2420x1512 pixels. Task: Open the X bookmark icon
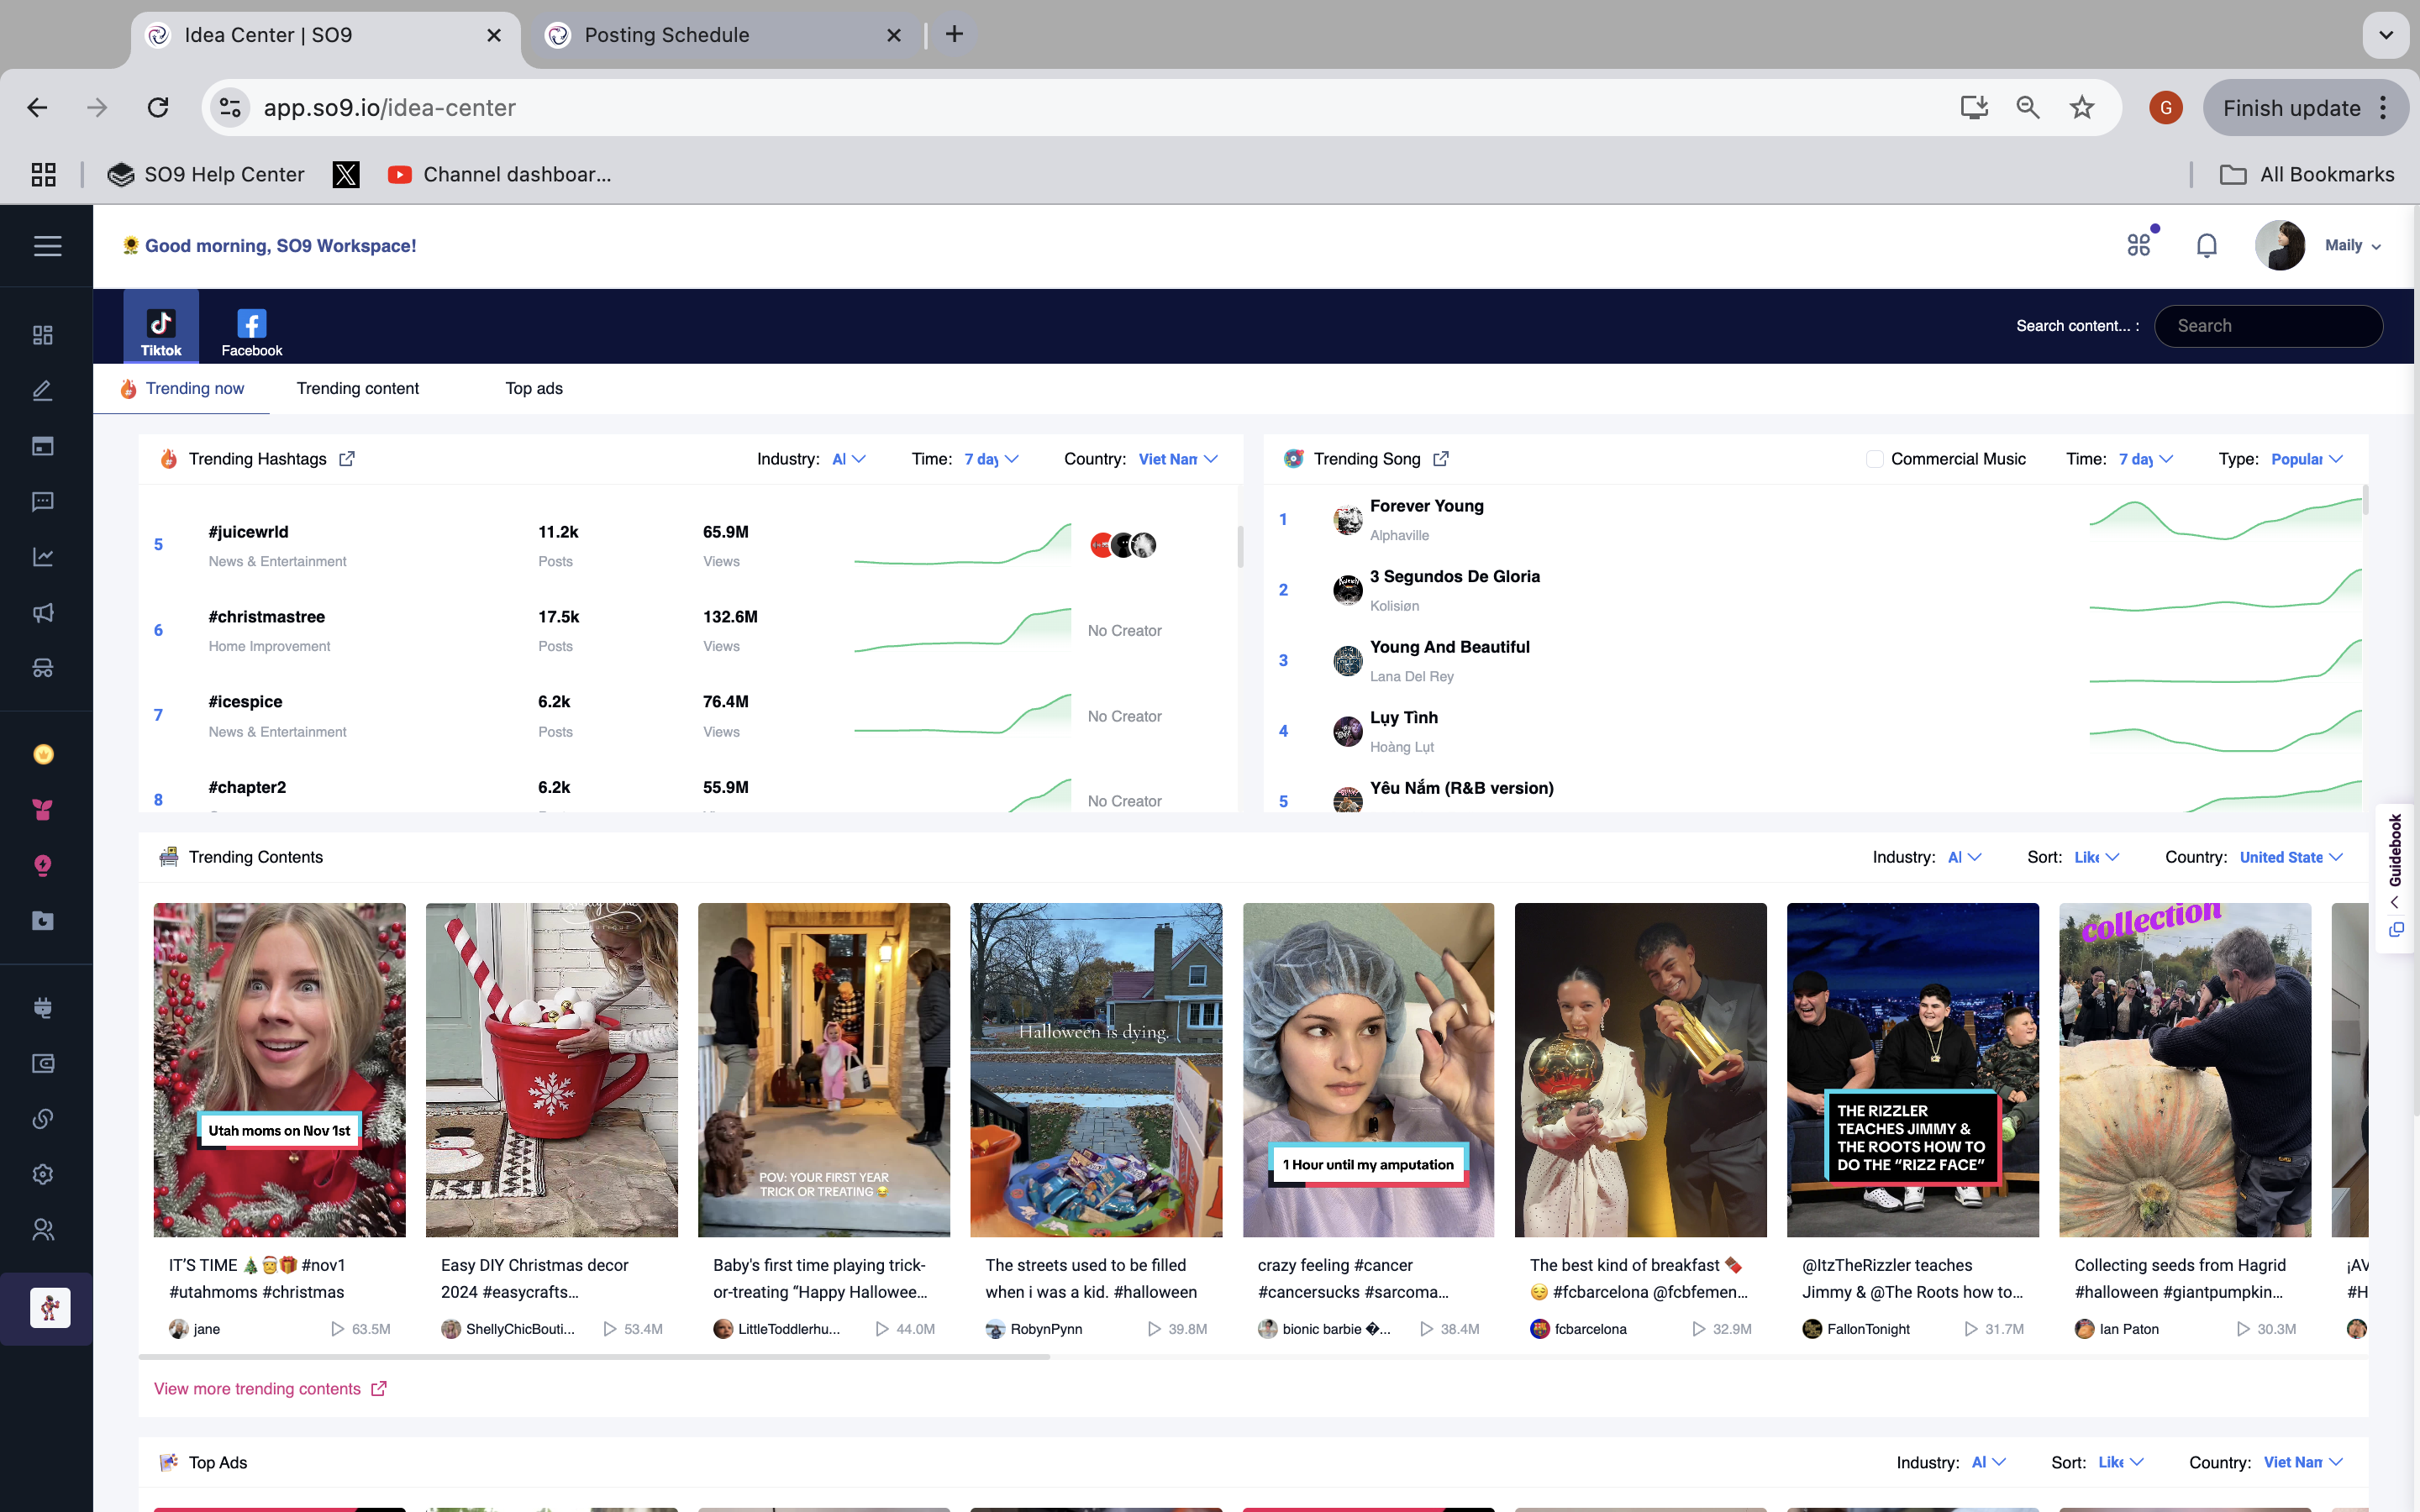[x=346, y=175]
